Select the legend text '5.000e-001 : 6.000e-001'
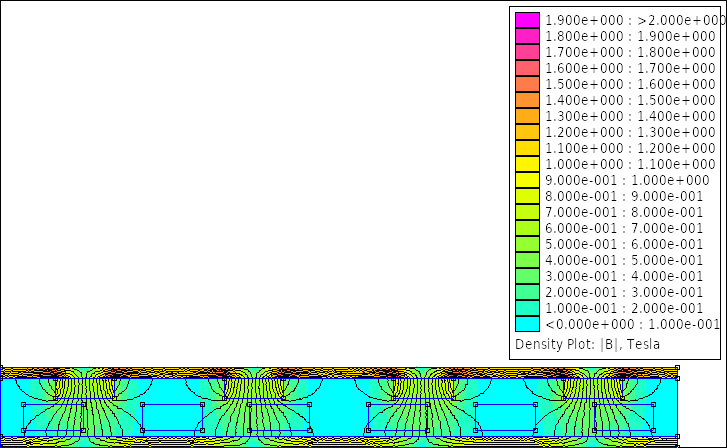 coord(624,244)
